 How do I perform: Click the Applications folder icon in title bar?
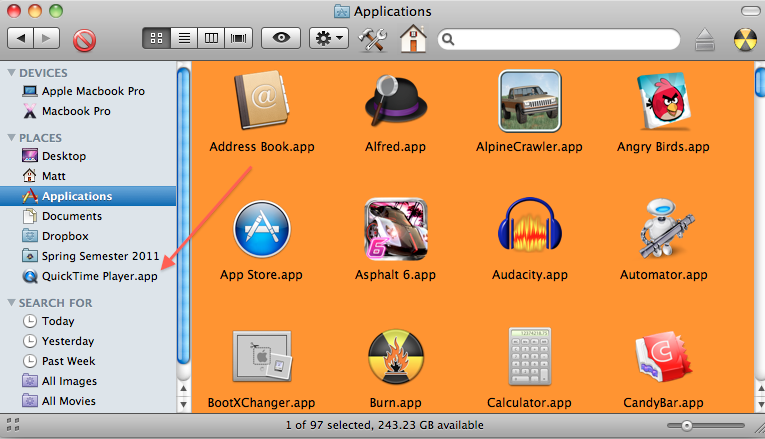pos(342,11)
